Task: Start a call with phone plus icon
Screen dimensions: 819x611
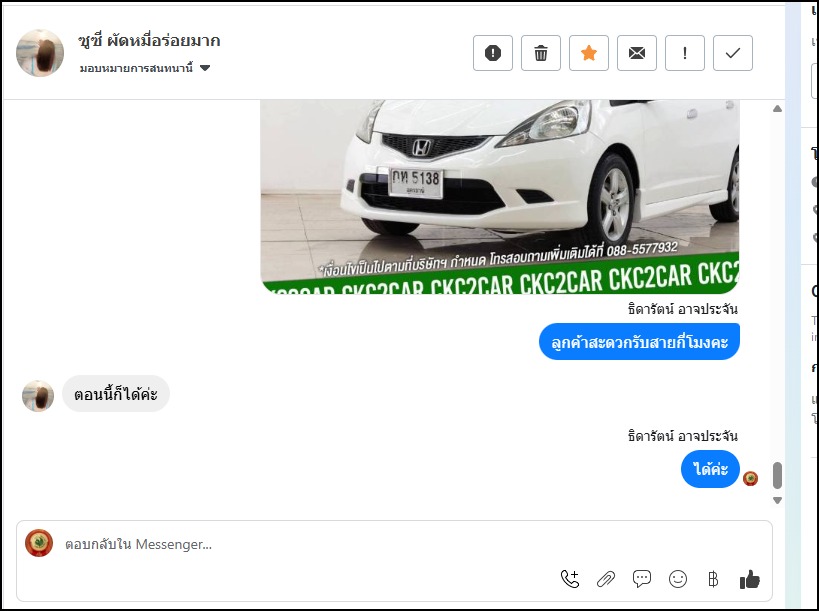Action: tap(570, 579)
